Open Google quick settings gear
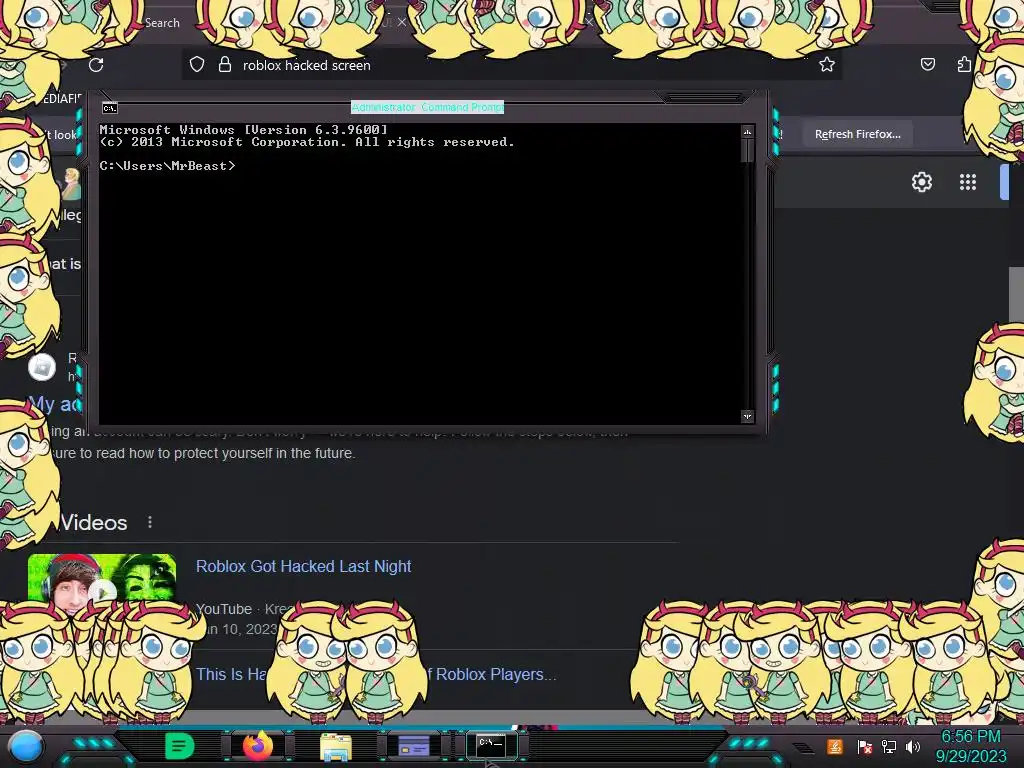Image resolution: width=1024 pixels, height=768 pixels. click(x=921, y=182)
